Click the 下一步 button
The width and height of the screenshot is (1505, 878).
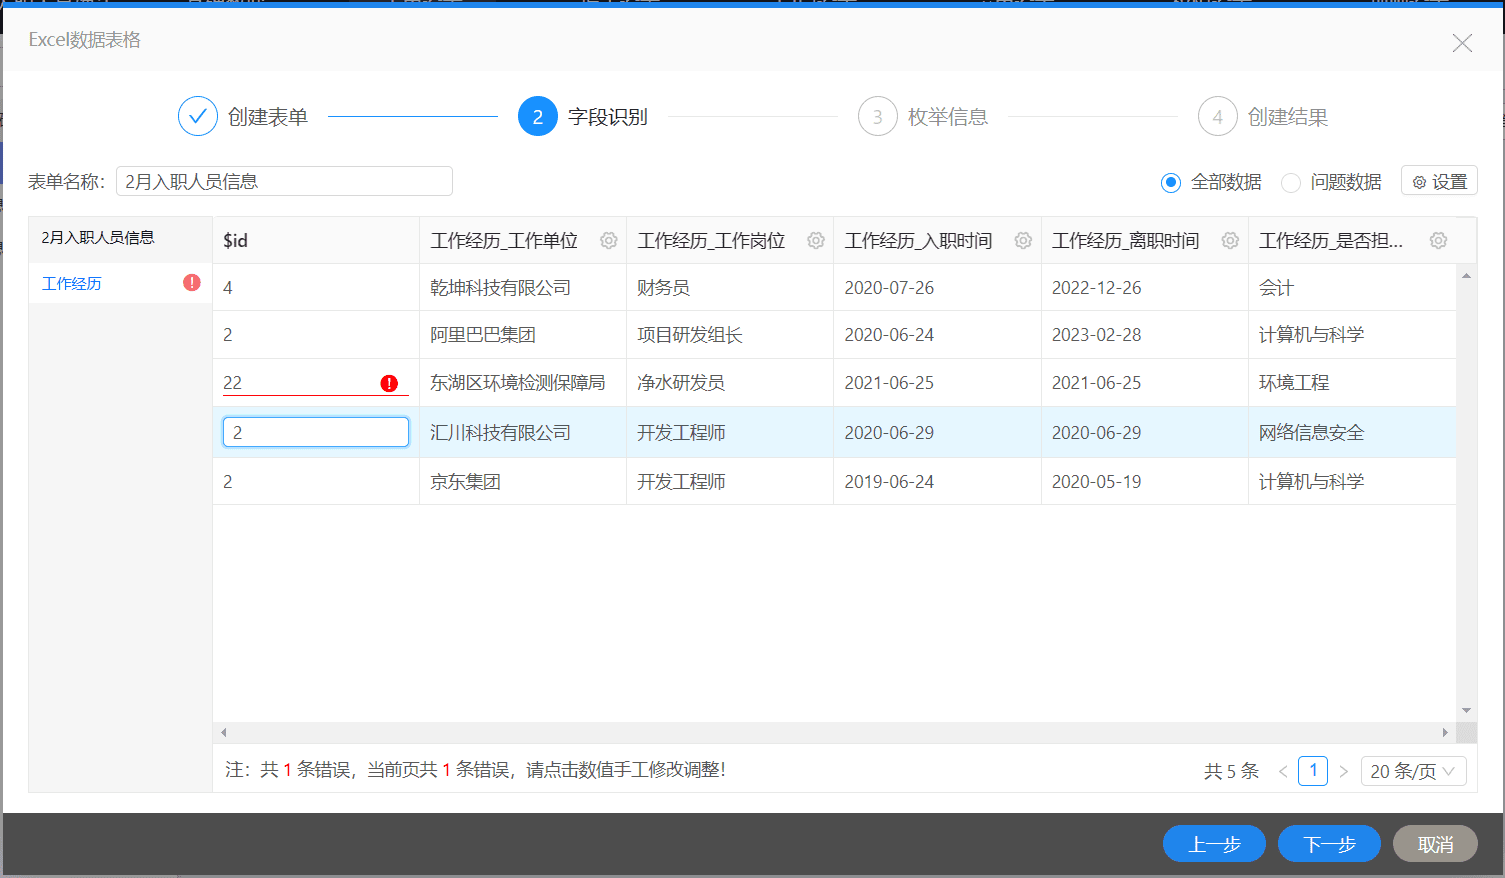point(1329,844)
